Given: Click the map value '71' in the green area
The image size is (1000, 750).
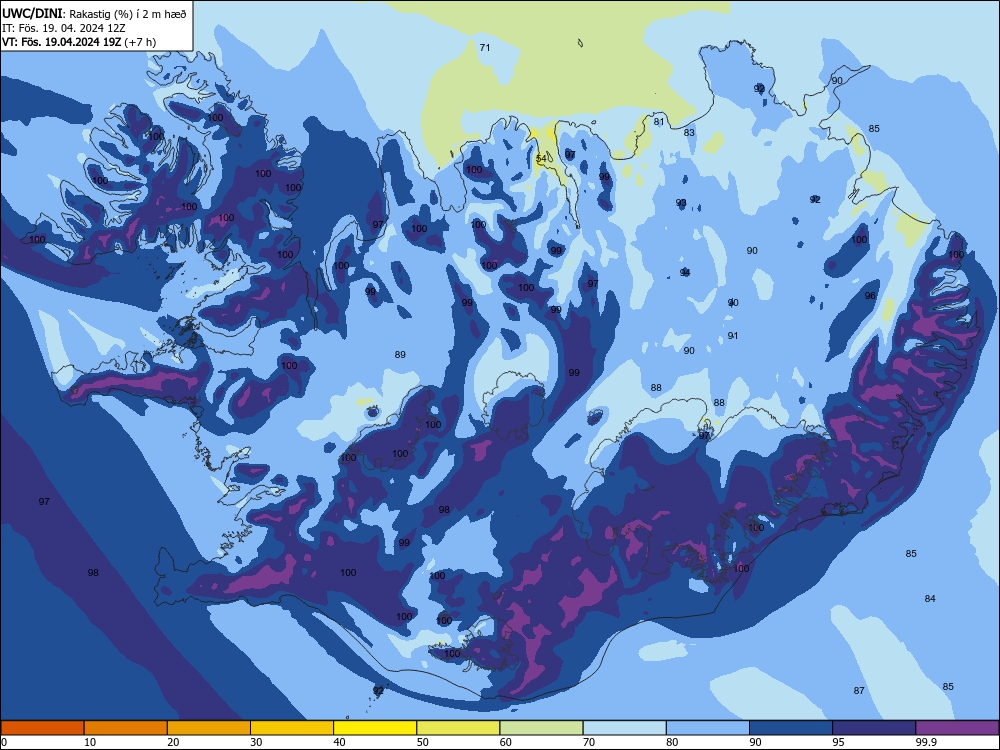Looking at the screenshot, I should click(x=485, y=48).
